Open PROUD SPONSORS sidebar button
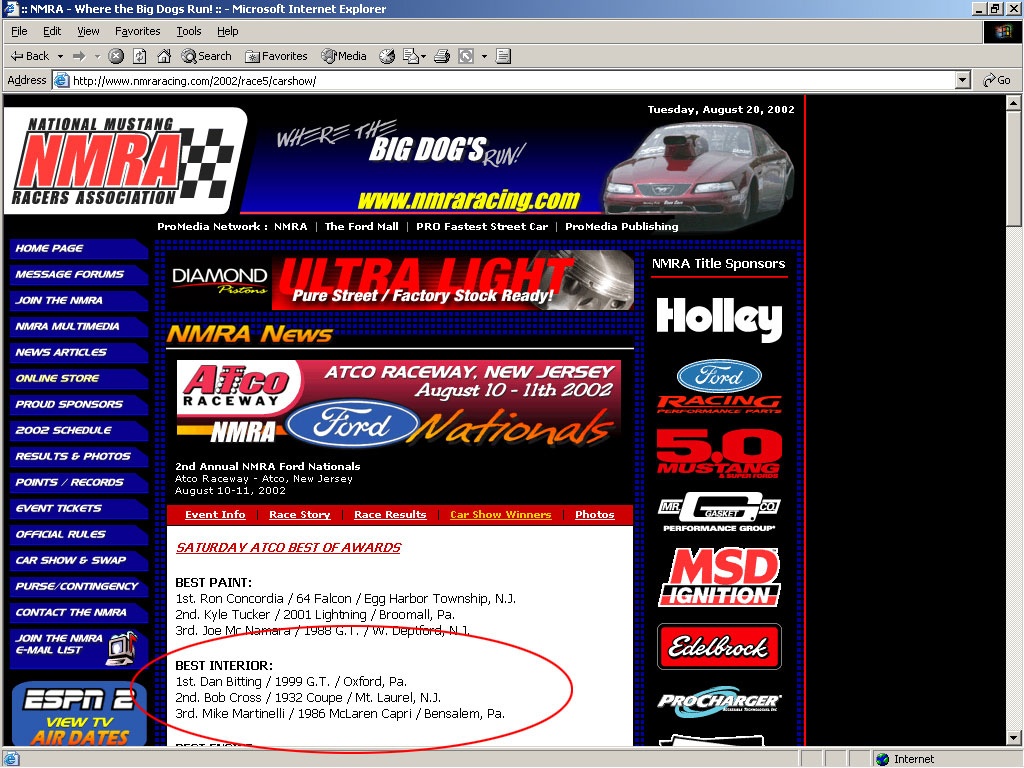 coord(79,405)
